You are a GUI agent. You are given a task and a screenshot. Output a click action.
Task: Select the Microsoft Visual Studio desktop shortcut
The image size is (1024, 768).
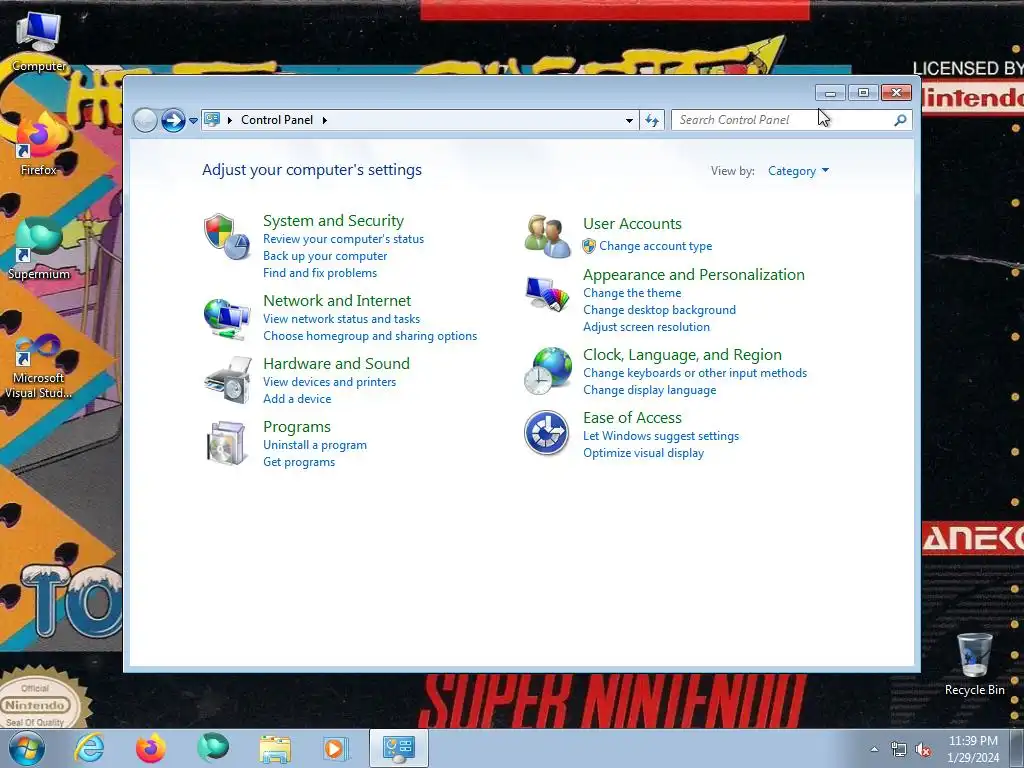(x=39, y=366)
